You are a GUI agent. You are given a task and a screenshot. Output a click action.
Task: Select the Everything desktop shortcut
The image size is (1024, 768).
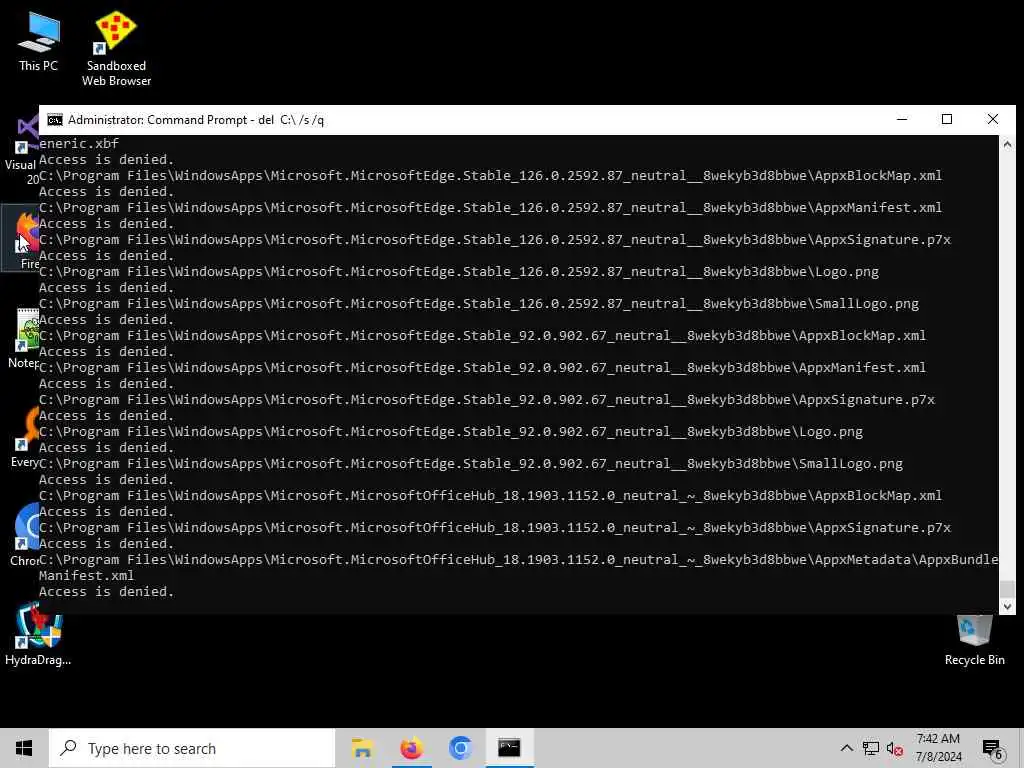[24, 438]
